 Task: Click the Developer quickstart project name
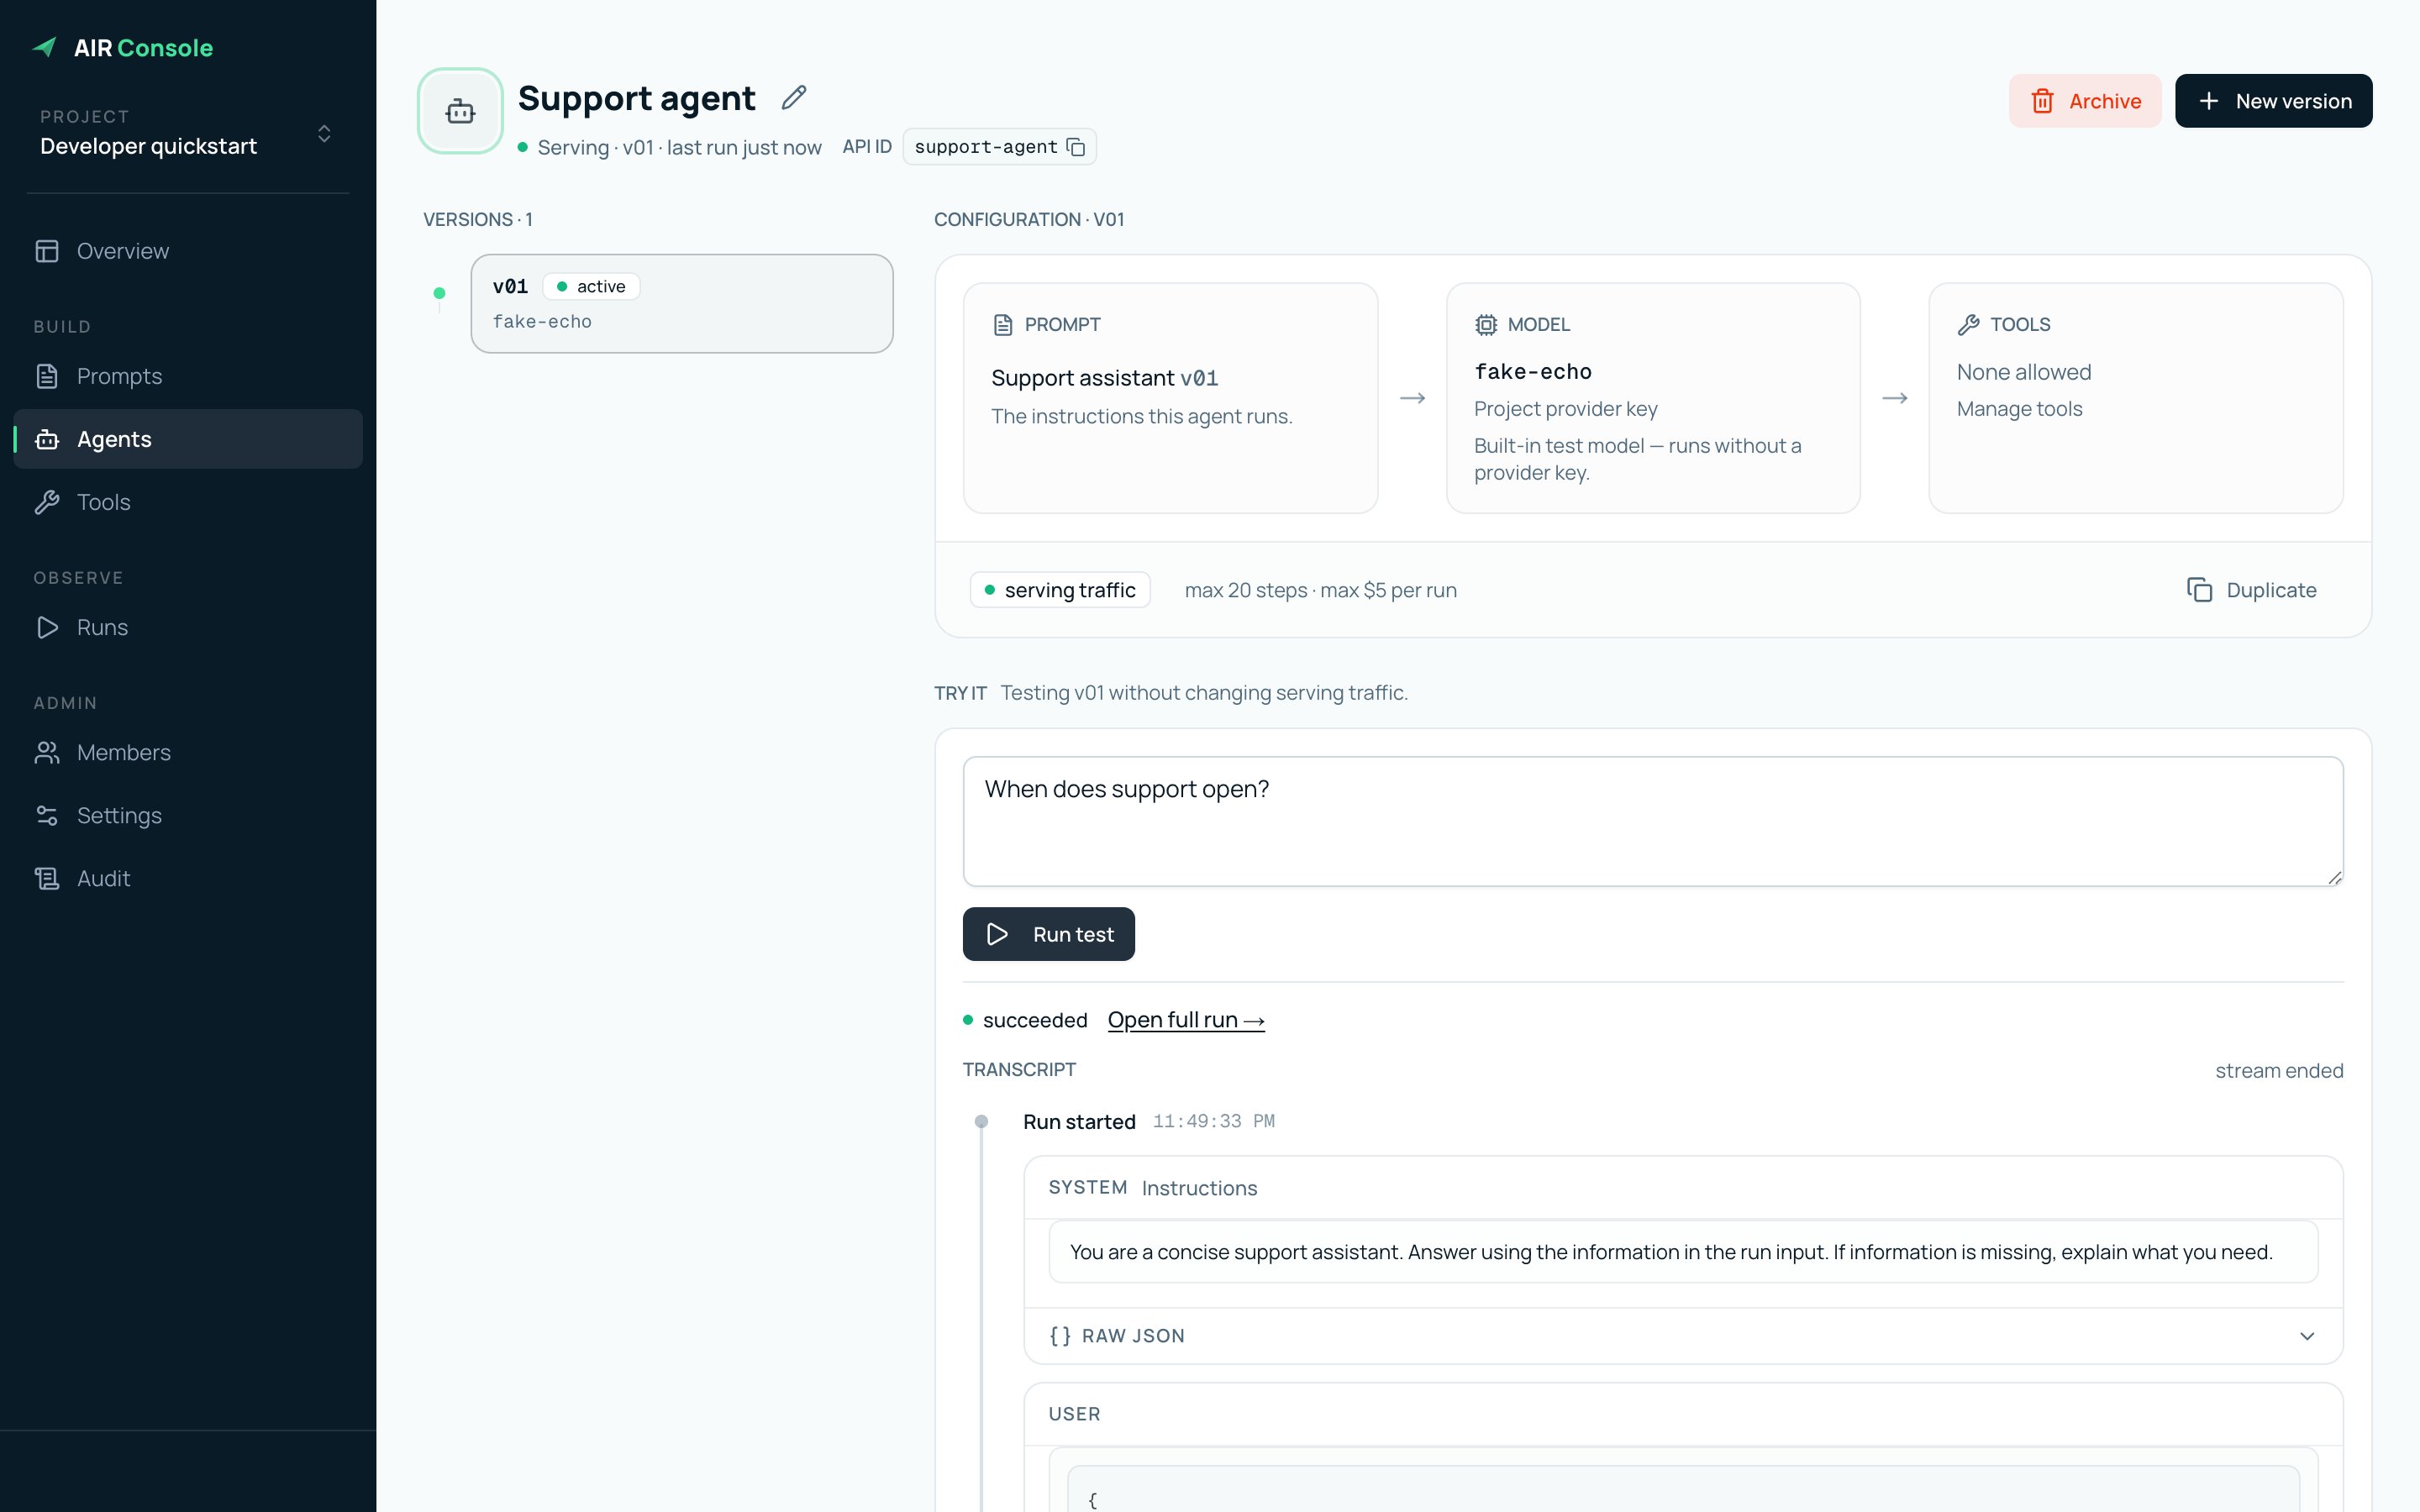click(x=149, y=146)
